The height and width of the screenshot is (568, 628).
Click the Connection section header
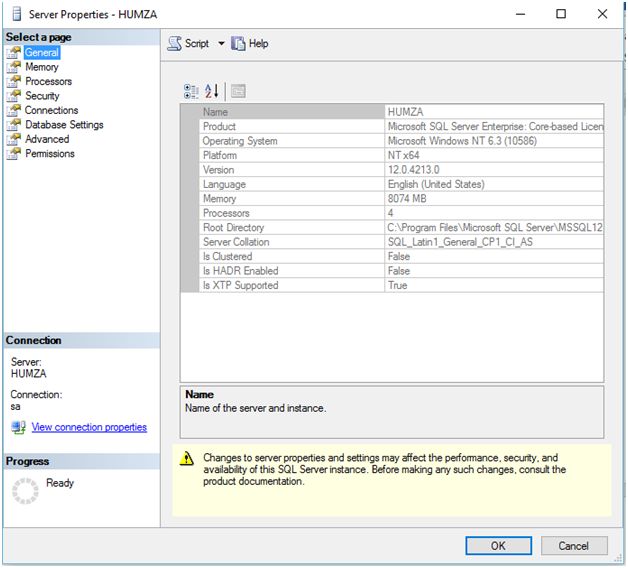[81, 340]
